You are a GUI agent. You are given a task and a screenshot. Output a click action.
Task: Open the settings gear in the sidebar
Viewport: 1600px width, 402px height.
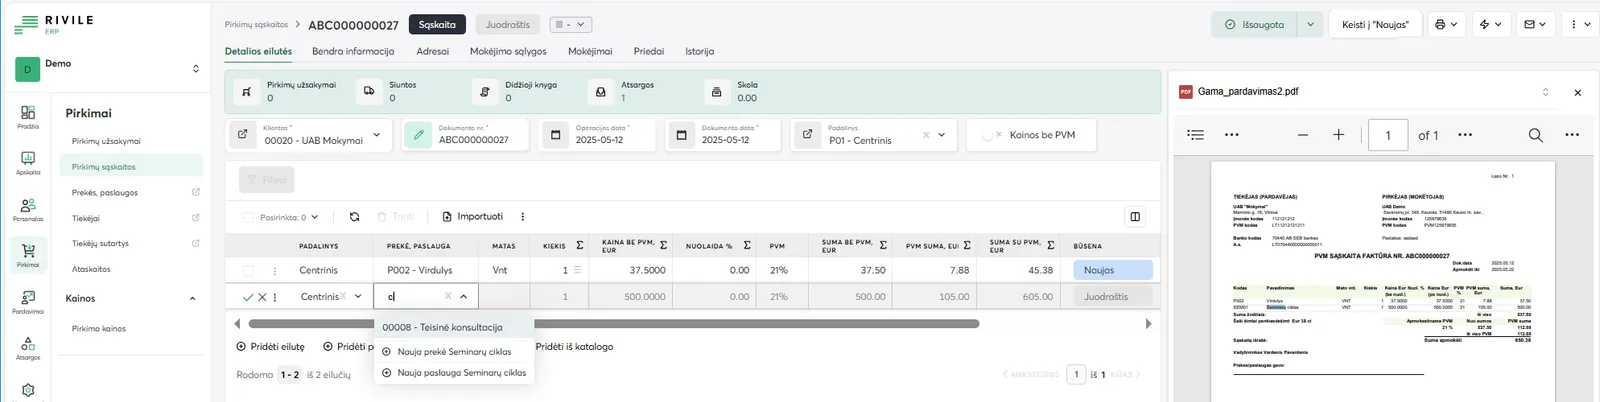pos(28,390)
